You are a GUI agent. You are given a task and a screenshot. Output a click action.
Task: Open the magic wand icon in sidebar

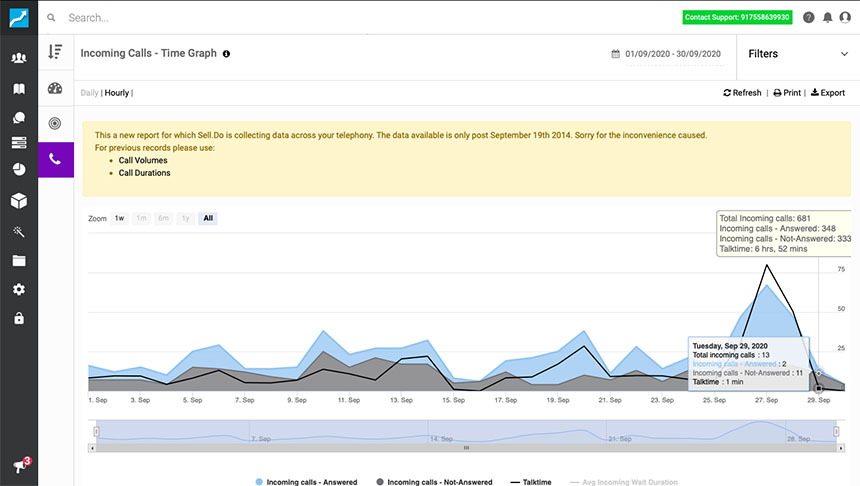click(x=19, y=232)
